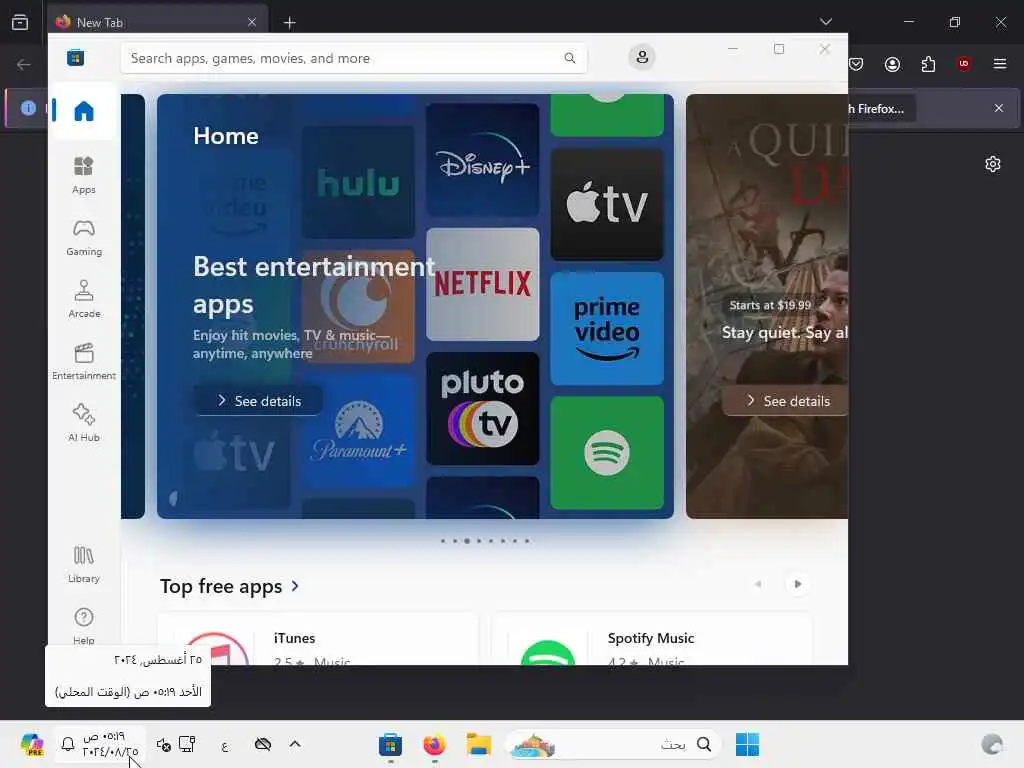Open the Gaming section in sidebar
The image size is (1024, 768).
click(84, 238)
